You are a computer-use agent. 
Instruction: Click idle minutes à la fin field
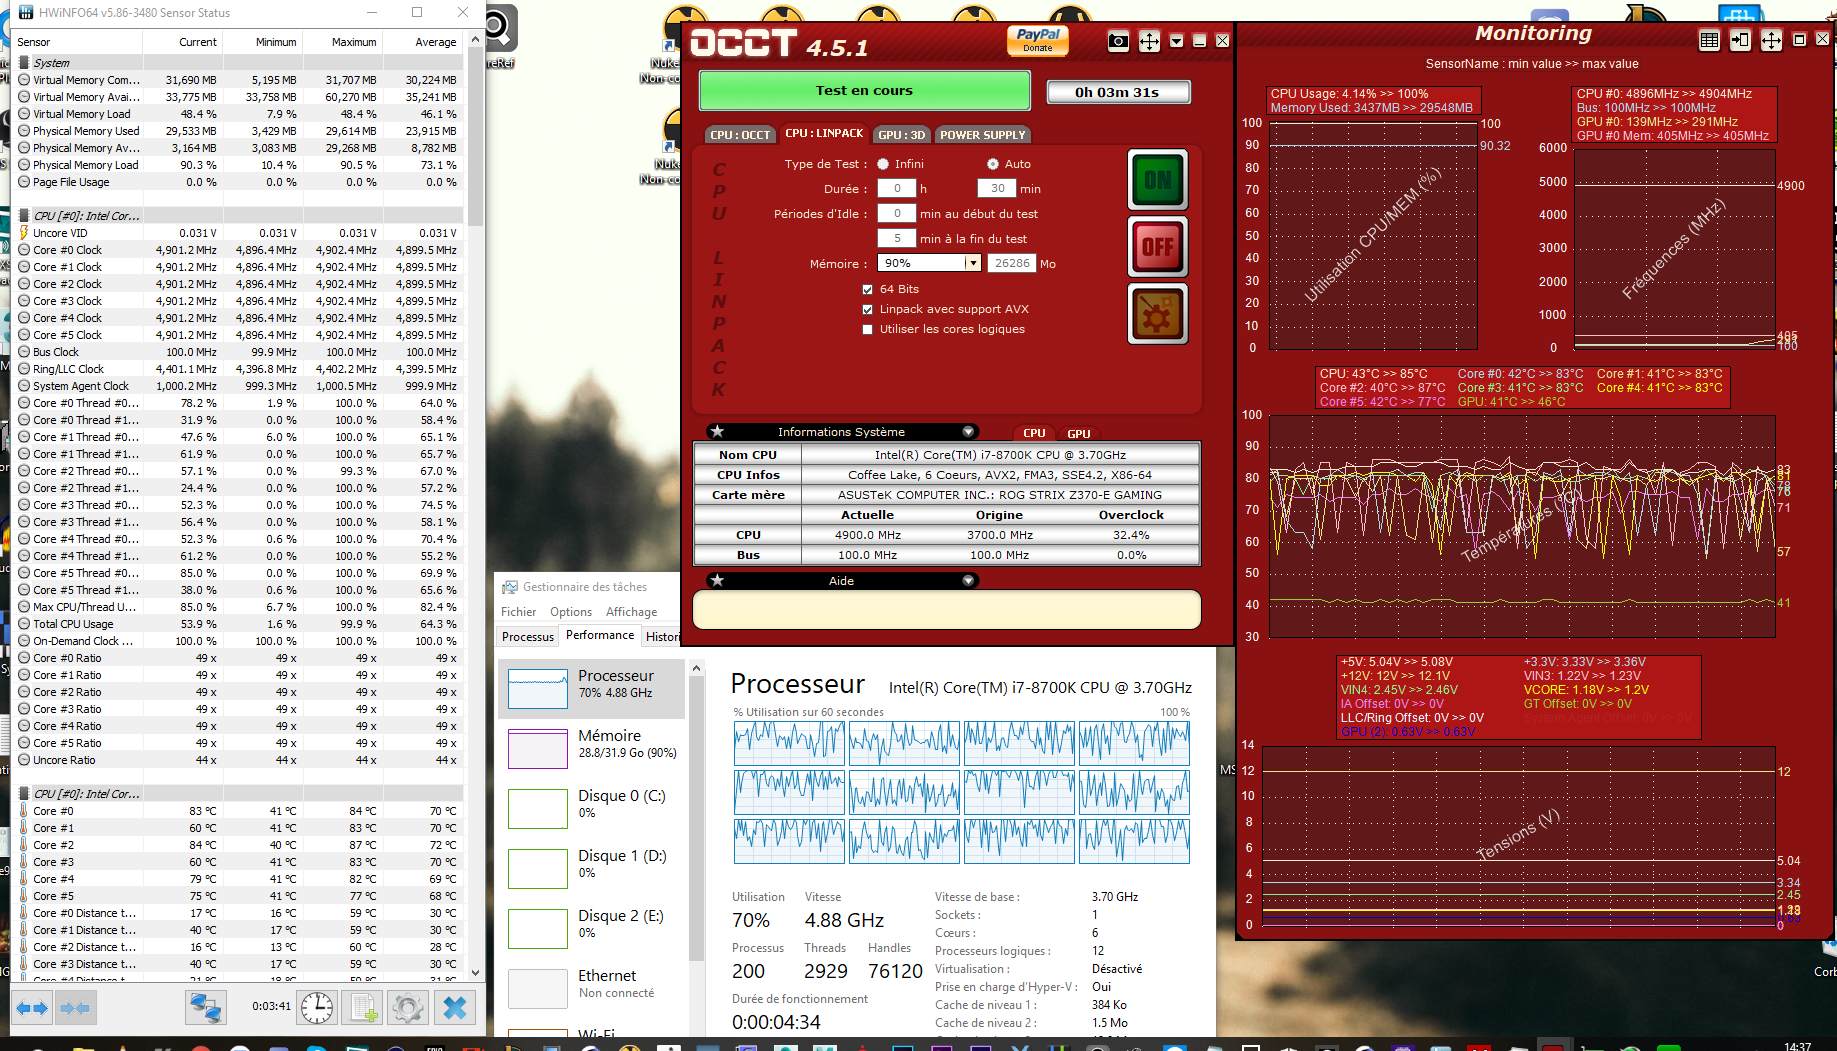[897, 238]
